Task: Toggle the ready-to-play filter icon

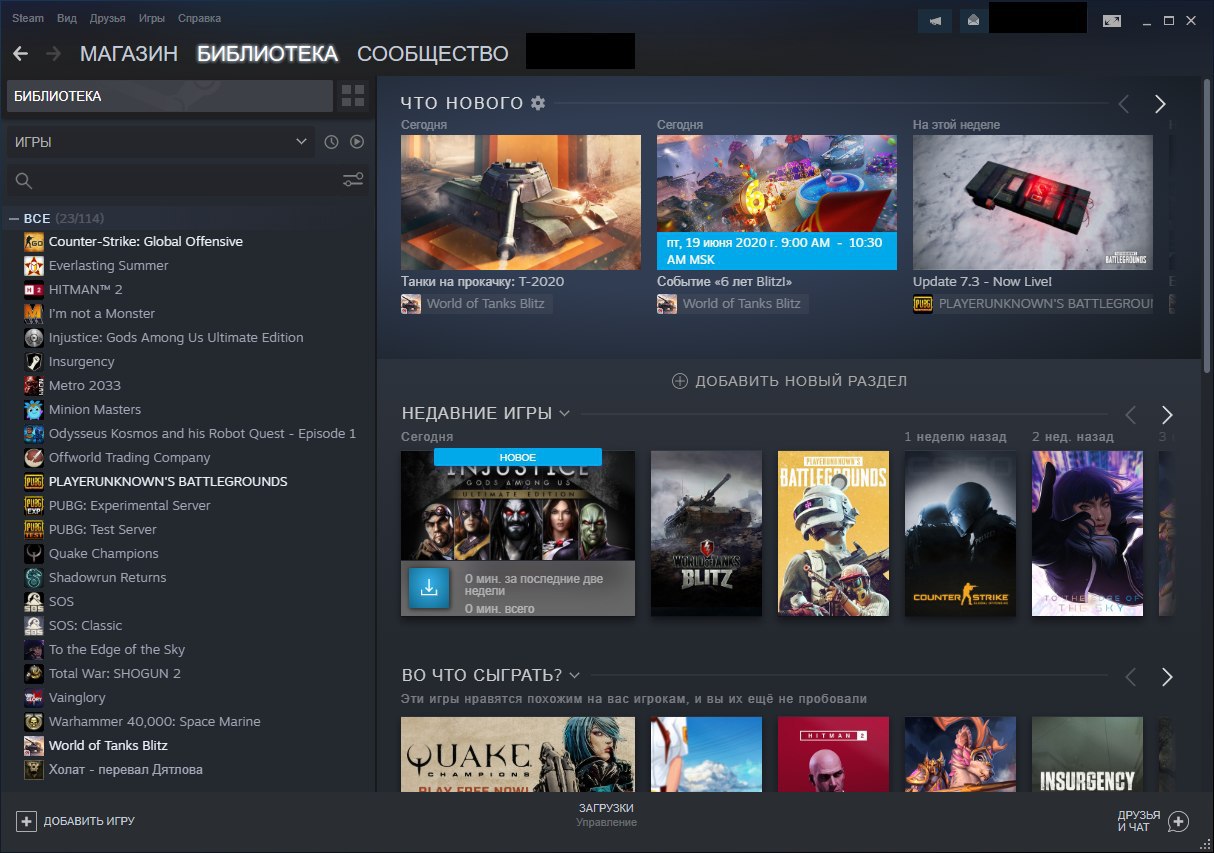Action: point(357,142)
